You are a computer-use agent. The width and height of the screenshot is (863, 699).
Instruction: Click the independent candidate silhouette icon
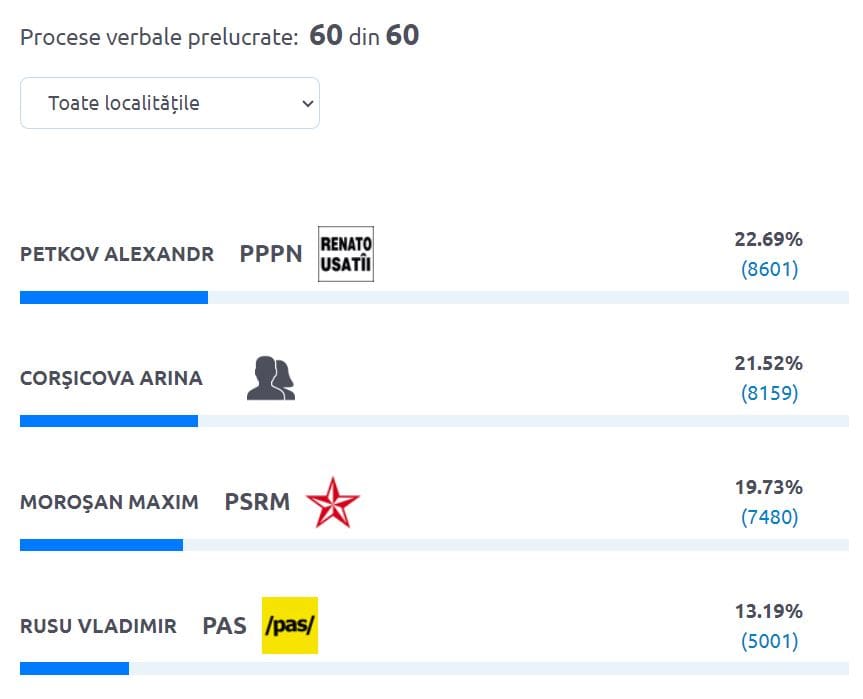click(270, 379)
